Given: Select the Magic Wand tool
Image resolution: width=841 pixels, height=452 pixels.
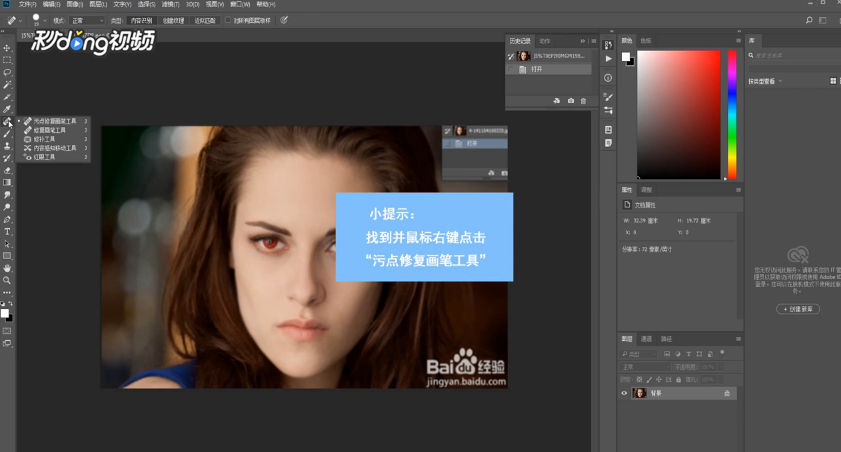Looking at the screenshot, I should (7, 85).
